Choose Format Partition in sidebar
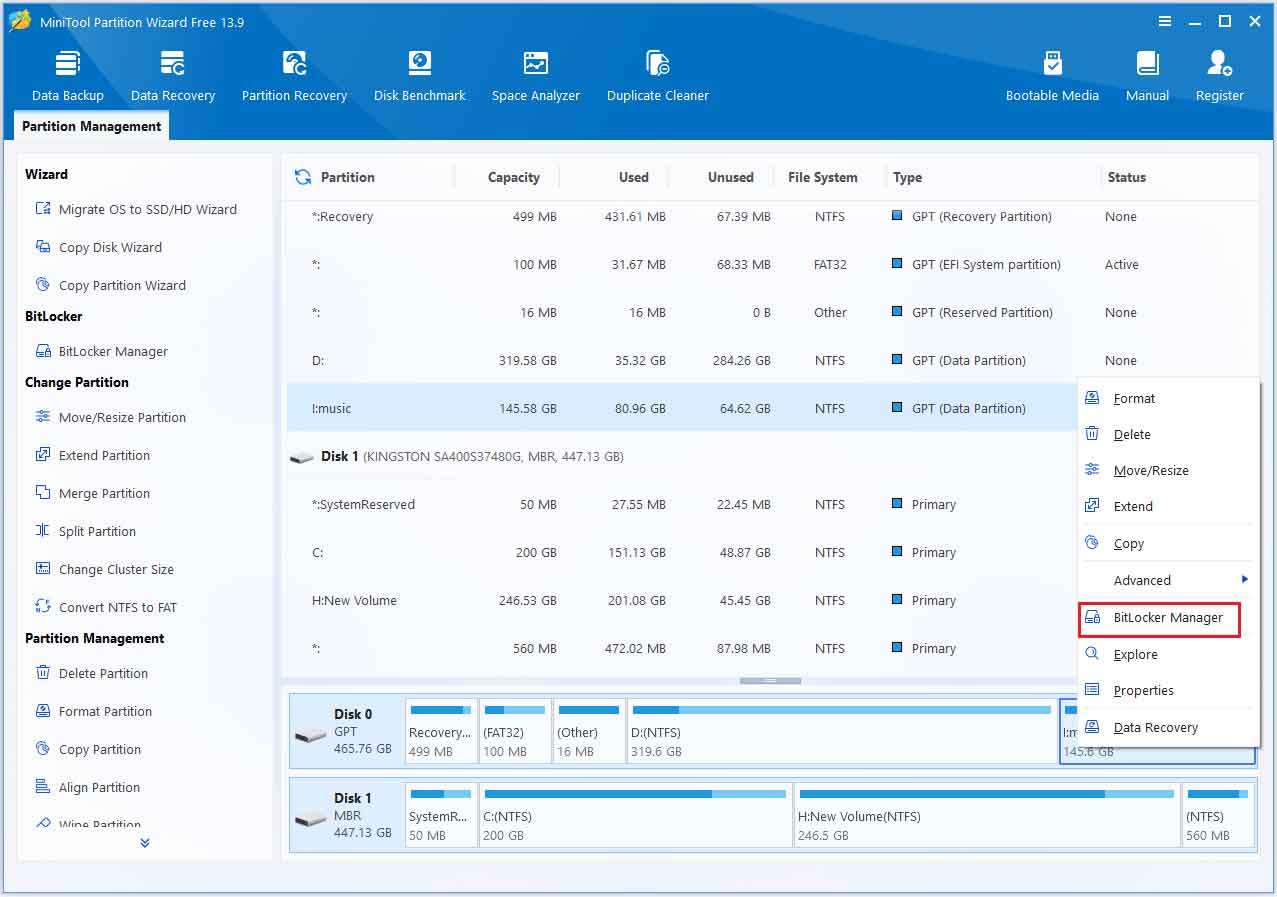The height and width of the screenshot is (897, 1277). click(94, 711)
